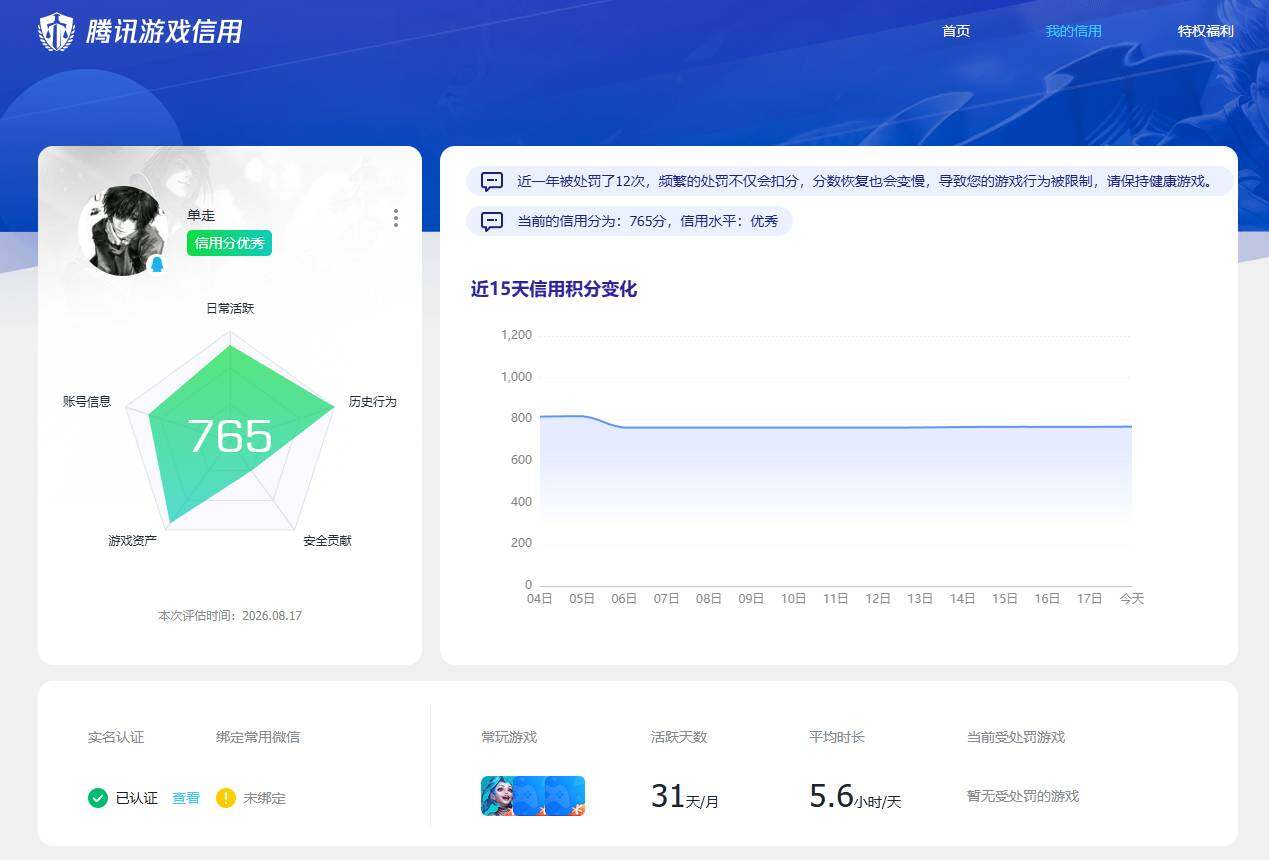1269x860 pixels.
Task: Click the 04日 label on chart axis
Action: click(x=540, y=598)
